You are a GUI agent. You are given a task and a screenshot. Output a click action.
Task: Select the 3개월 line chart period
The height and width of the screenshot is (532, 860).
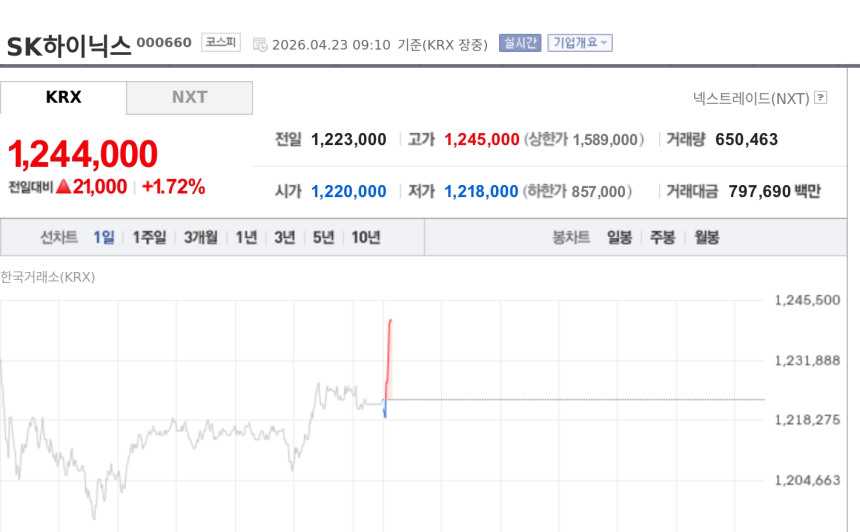tap(201, 238)
